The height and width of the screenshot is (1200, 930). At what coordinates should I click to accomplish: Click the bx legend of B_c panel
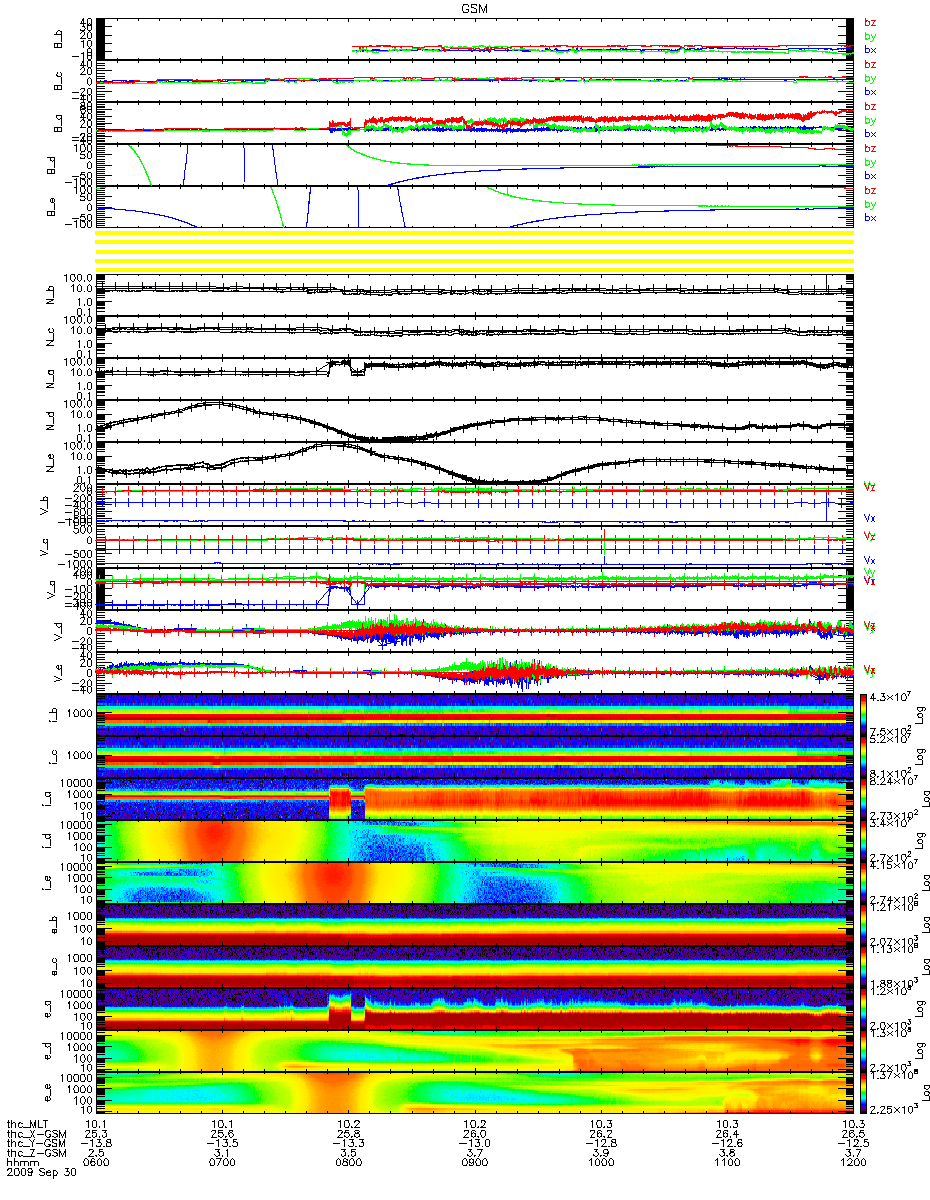[x=870, y=91]
